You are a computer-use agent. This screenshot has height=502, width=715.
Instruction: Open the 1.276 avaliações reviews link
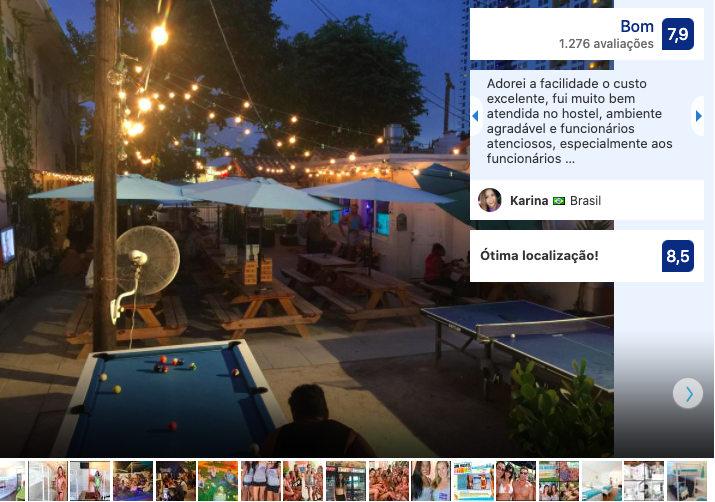pyautogui.click(x=606, y=44)
